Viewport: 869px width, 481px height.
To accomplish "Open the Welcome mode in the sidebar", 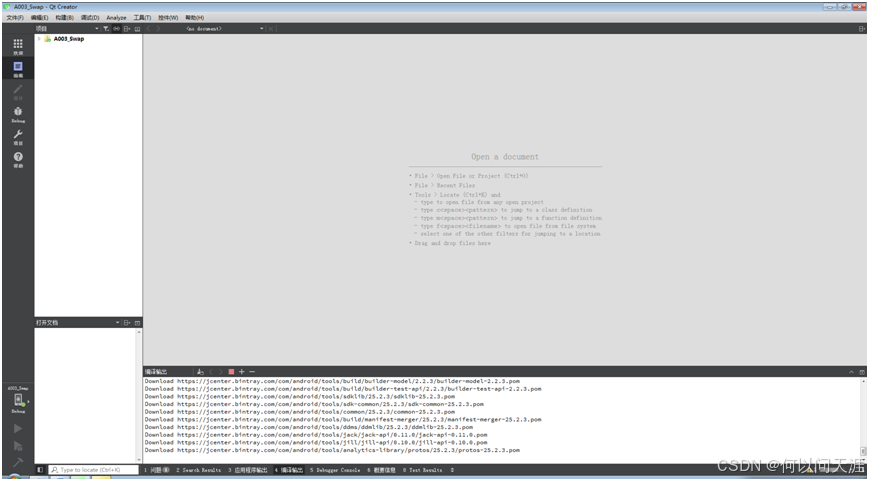I will [18, 47].
